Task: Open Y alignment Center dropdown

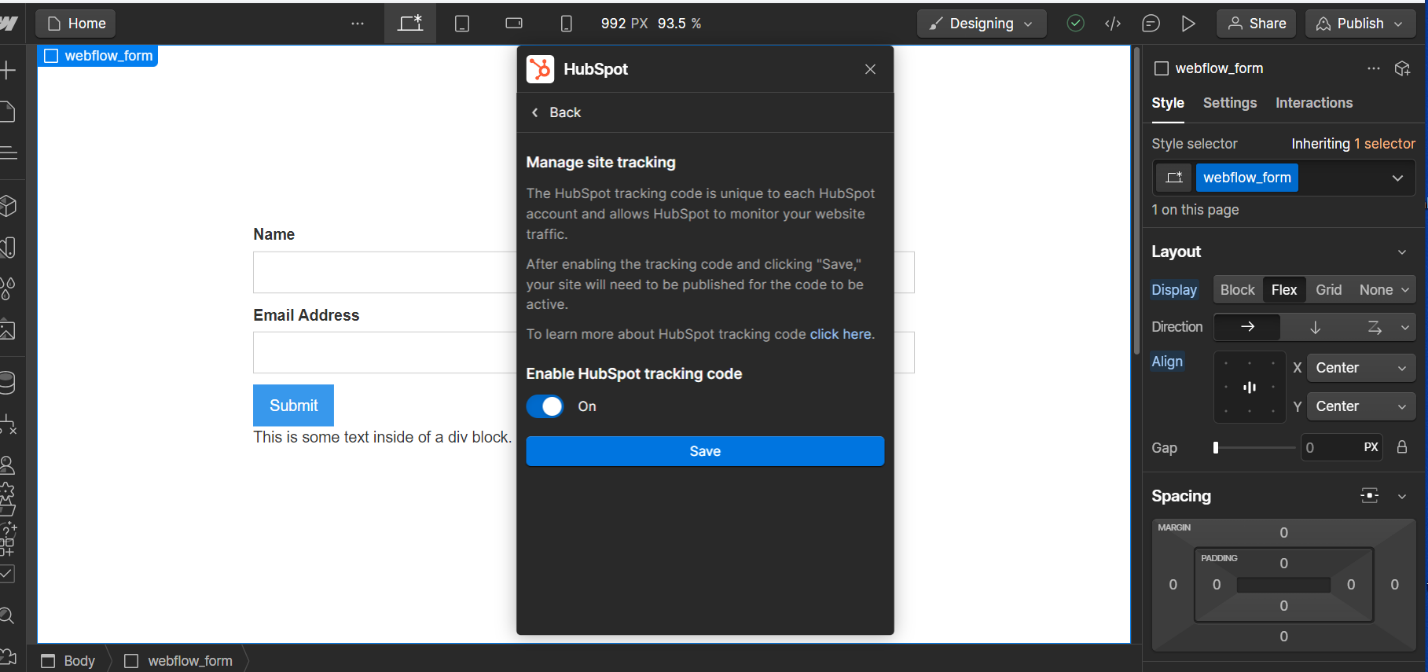Action: [1361, 406]
